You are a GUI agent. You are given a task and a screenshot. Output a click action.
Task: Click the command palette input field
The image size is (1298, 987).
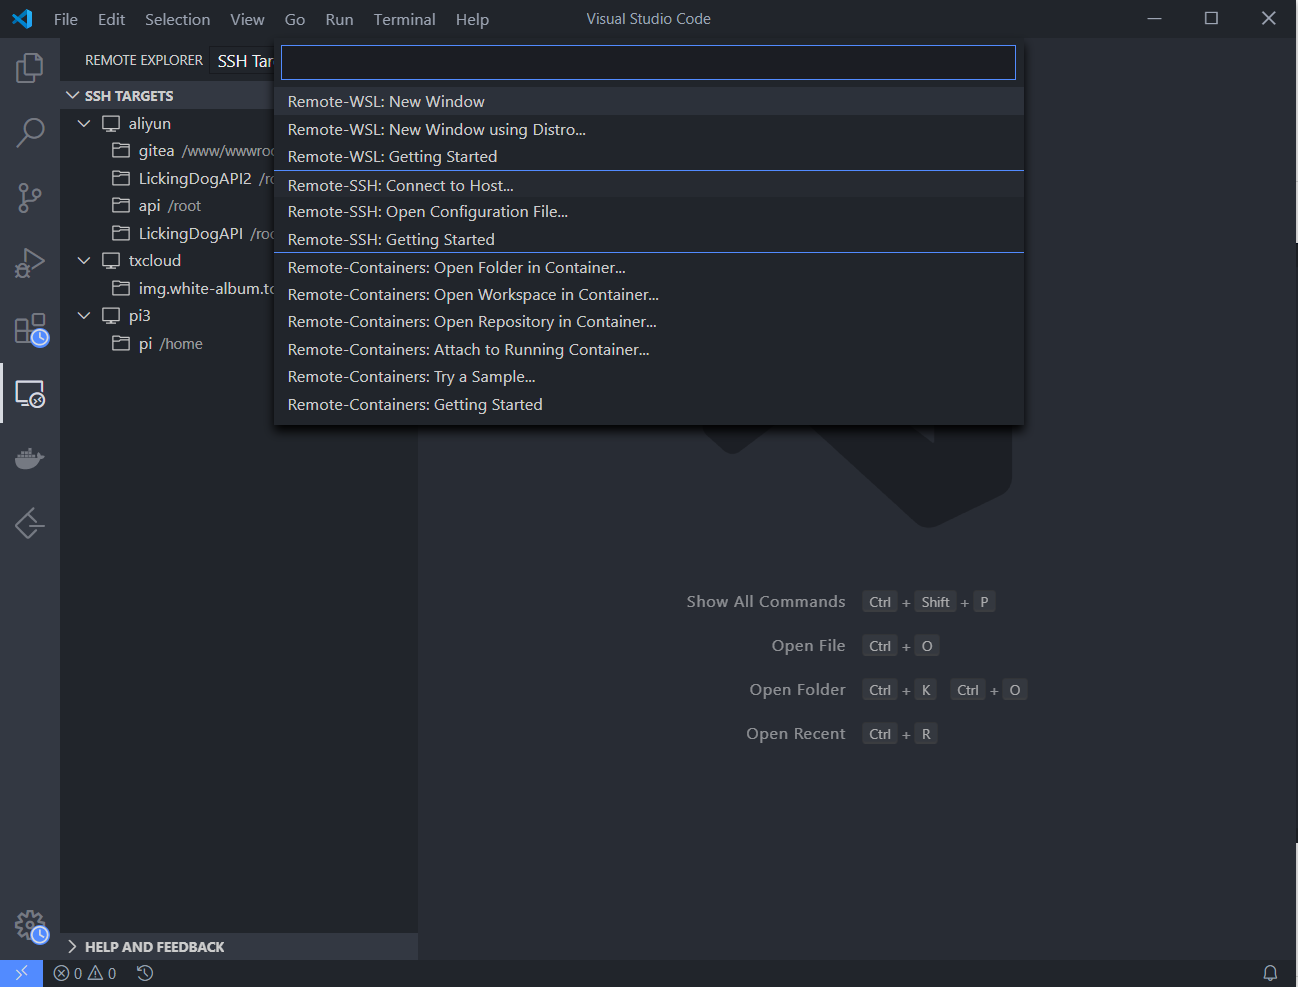click(648, 62)
